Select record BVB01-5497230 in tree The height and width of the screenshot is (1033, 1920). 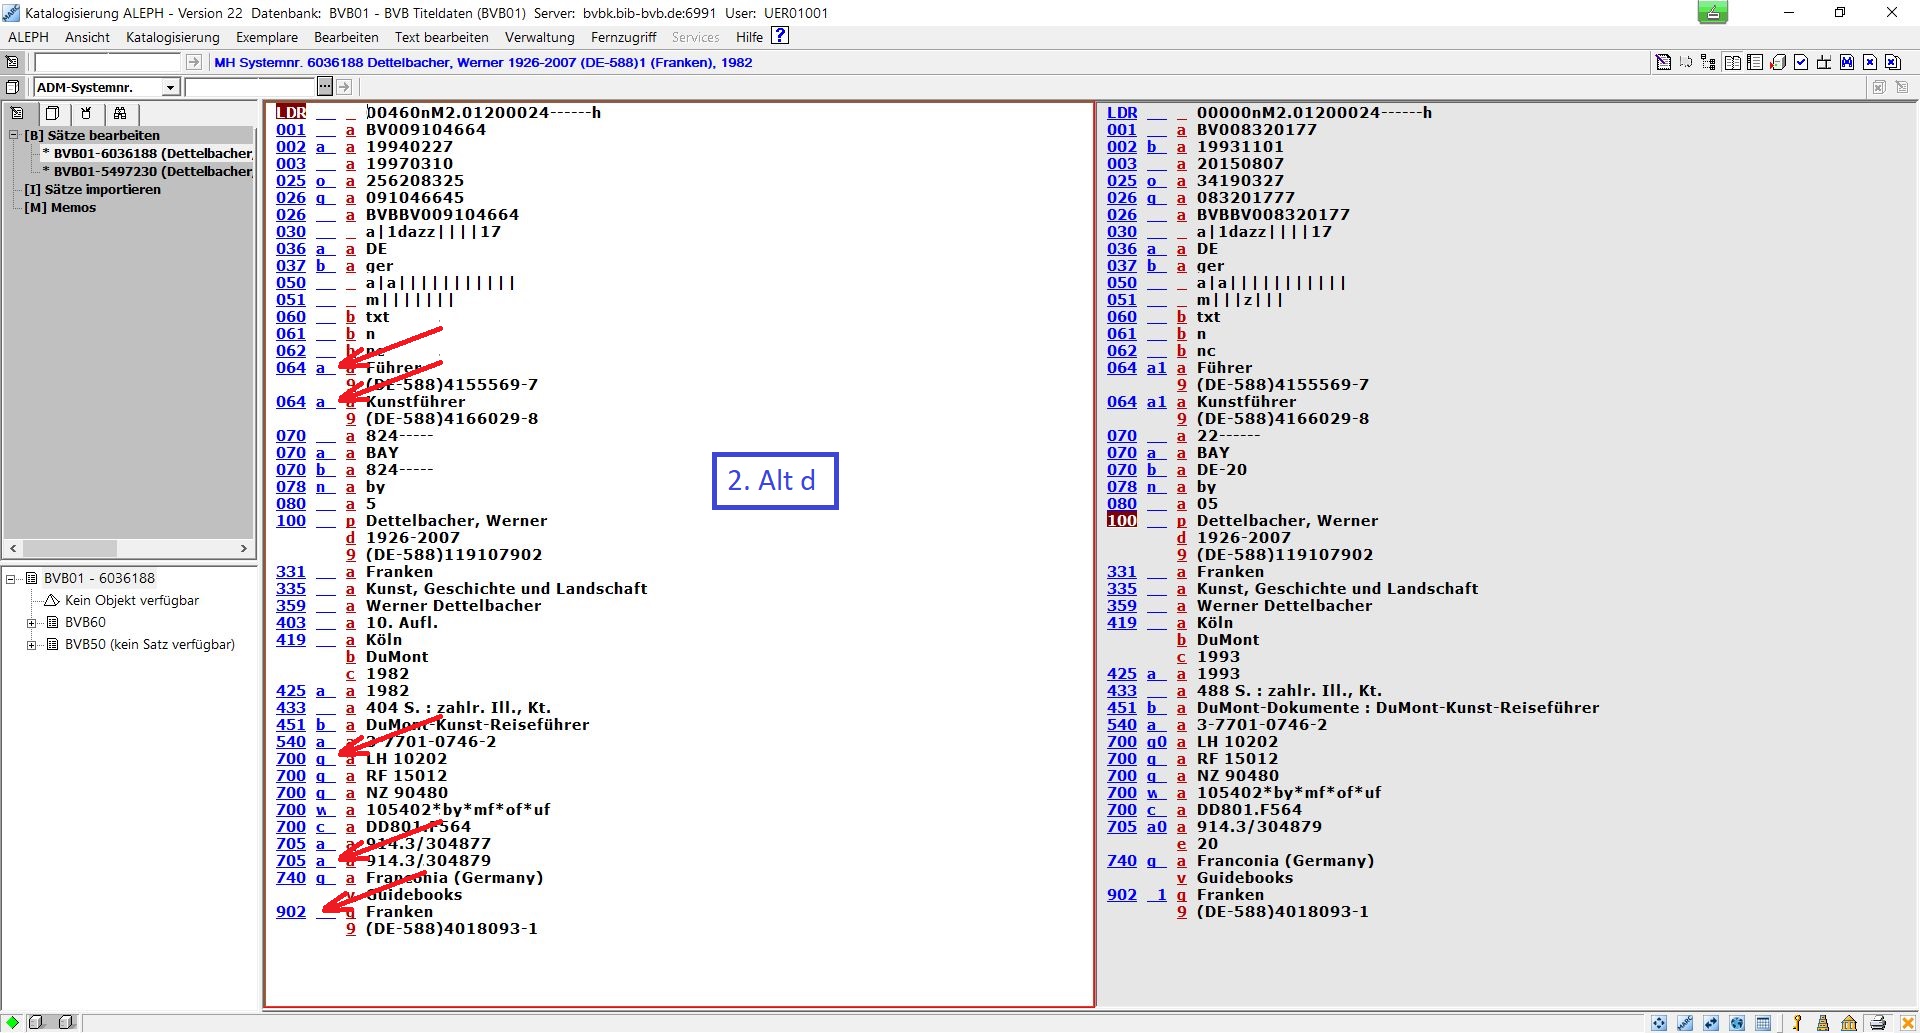[152, 172]
